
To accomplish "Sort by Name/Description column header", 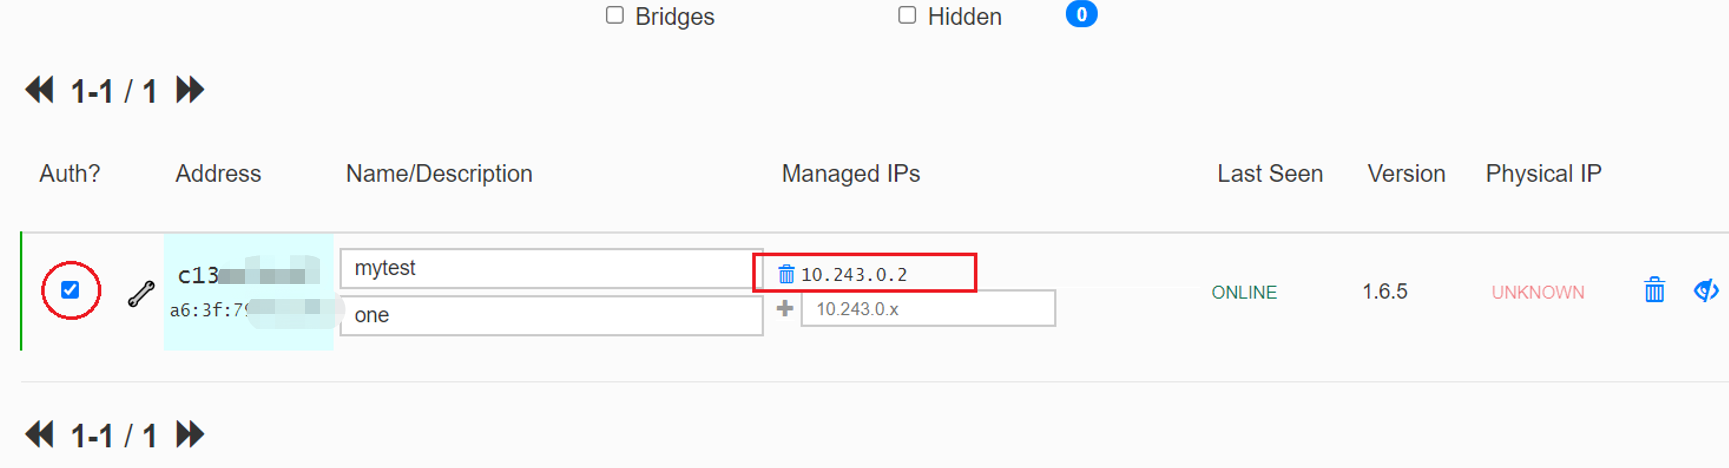I will (x=439, y=174).
